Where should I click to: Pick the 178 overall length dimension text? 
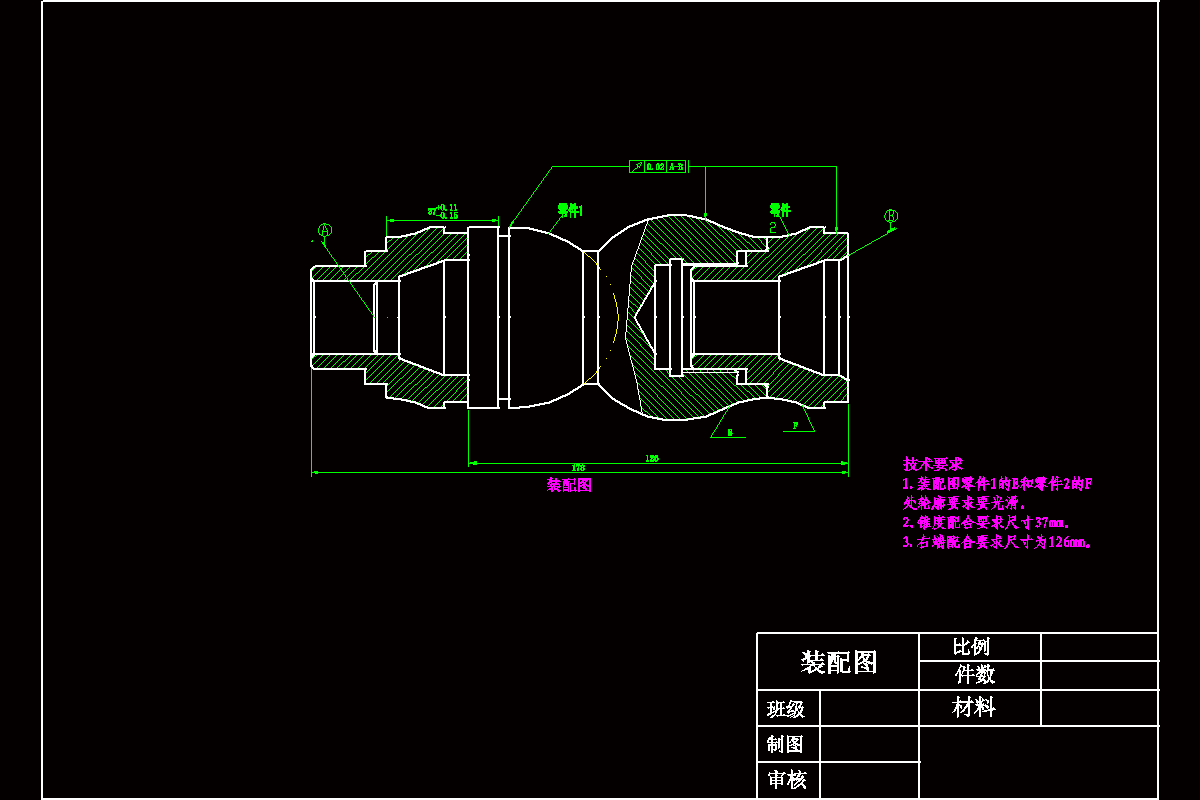[x=578, y=468]
